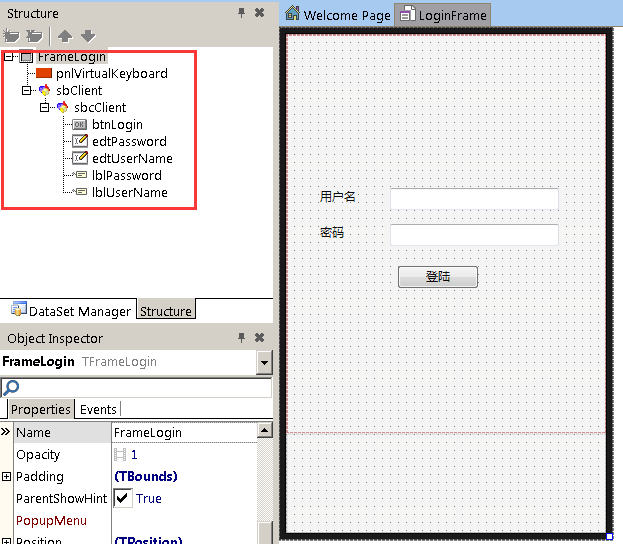Pin the Structure panel
Viewport: 623px width, 544px height.
(241, 13)
